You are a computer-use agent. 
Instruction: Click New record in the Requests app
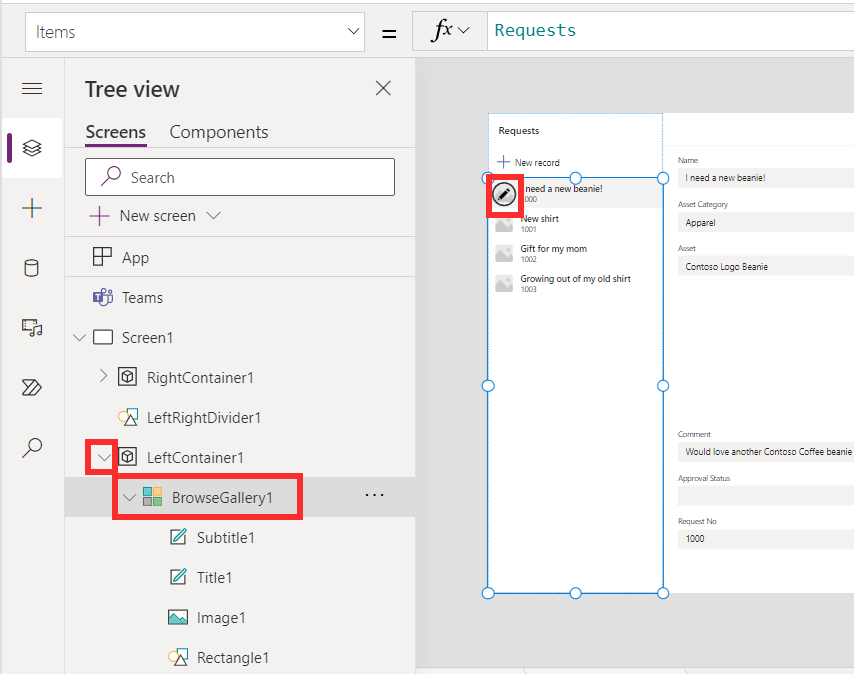click(x=528, y=162)
